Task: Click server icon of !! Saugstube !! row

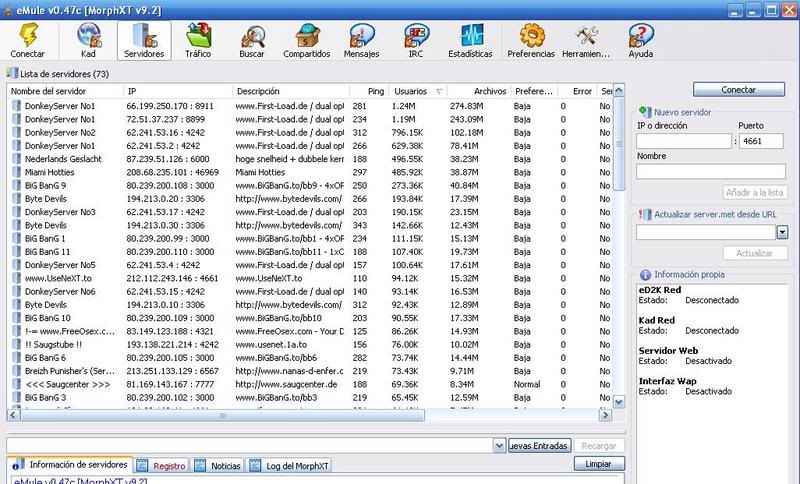Action: (x=16, y=345)
